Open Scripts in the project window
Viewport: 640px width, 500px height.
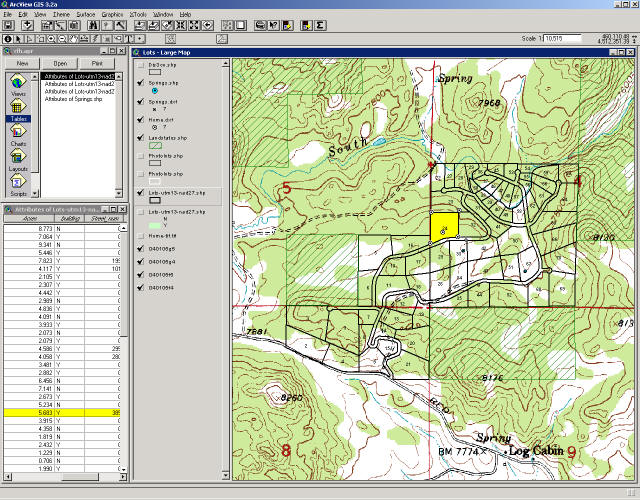[x=18, y=185]
